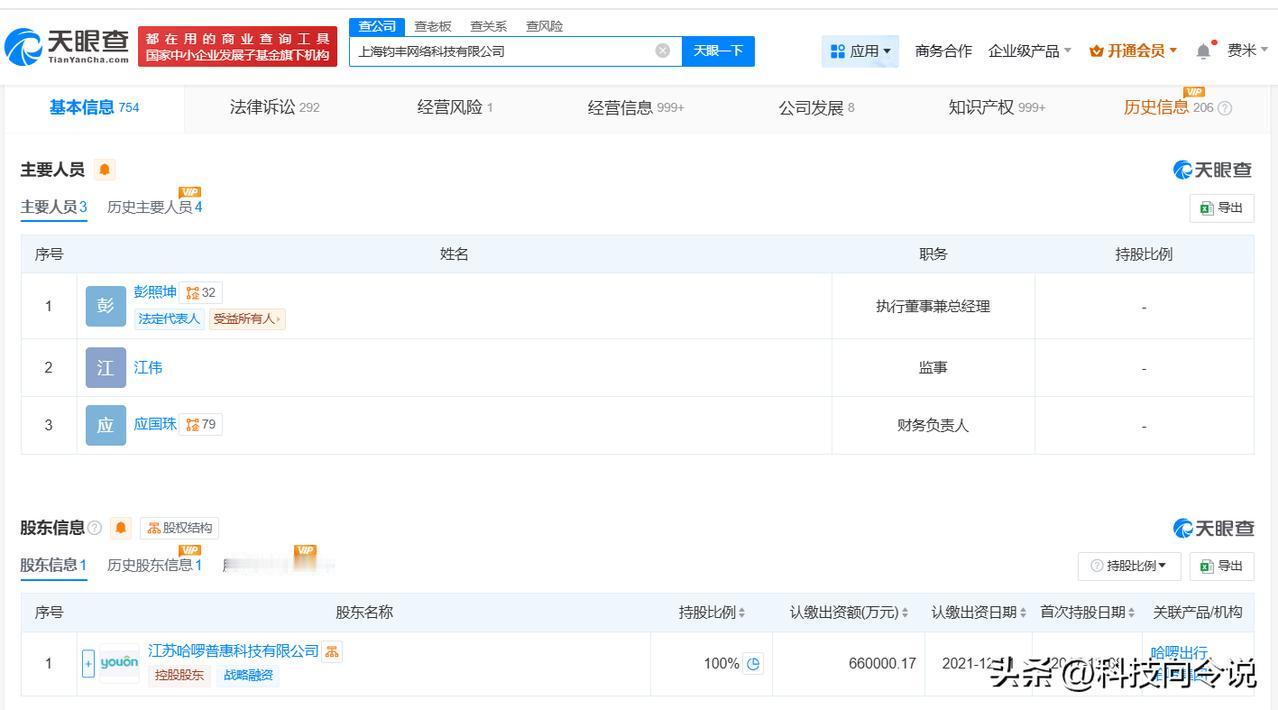
Task: Open the 费米 user menu
Action: coord(1248,51)
